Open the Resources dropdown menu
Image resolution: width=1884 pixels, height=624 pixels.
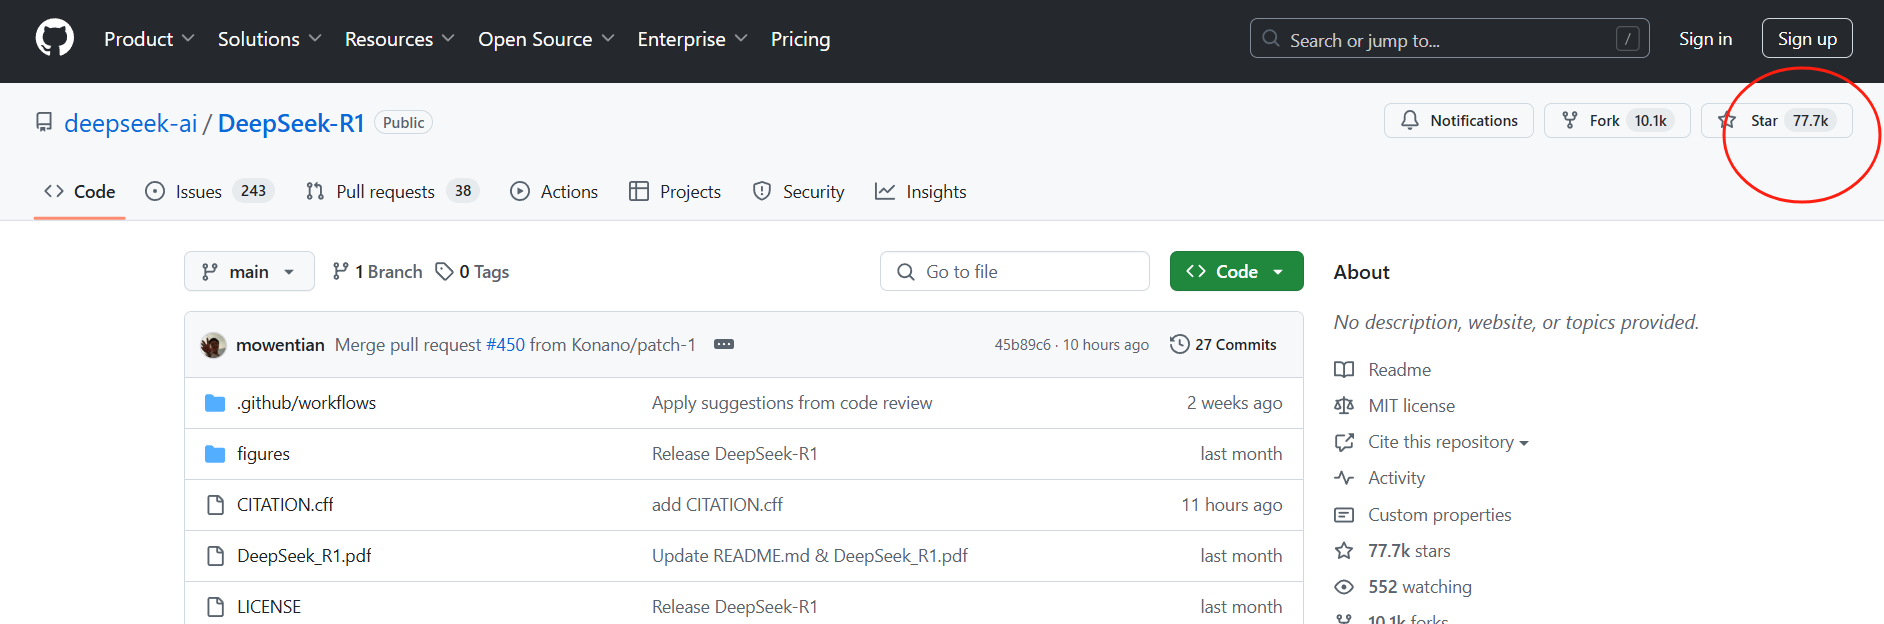point(399,39)
